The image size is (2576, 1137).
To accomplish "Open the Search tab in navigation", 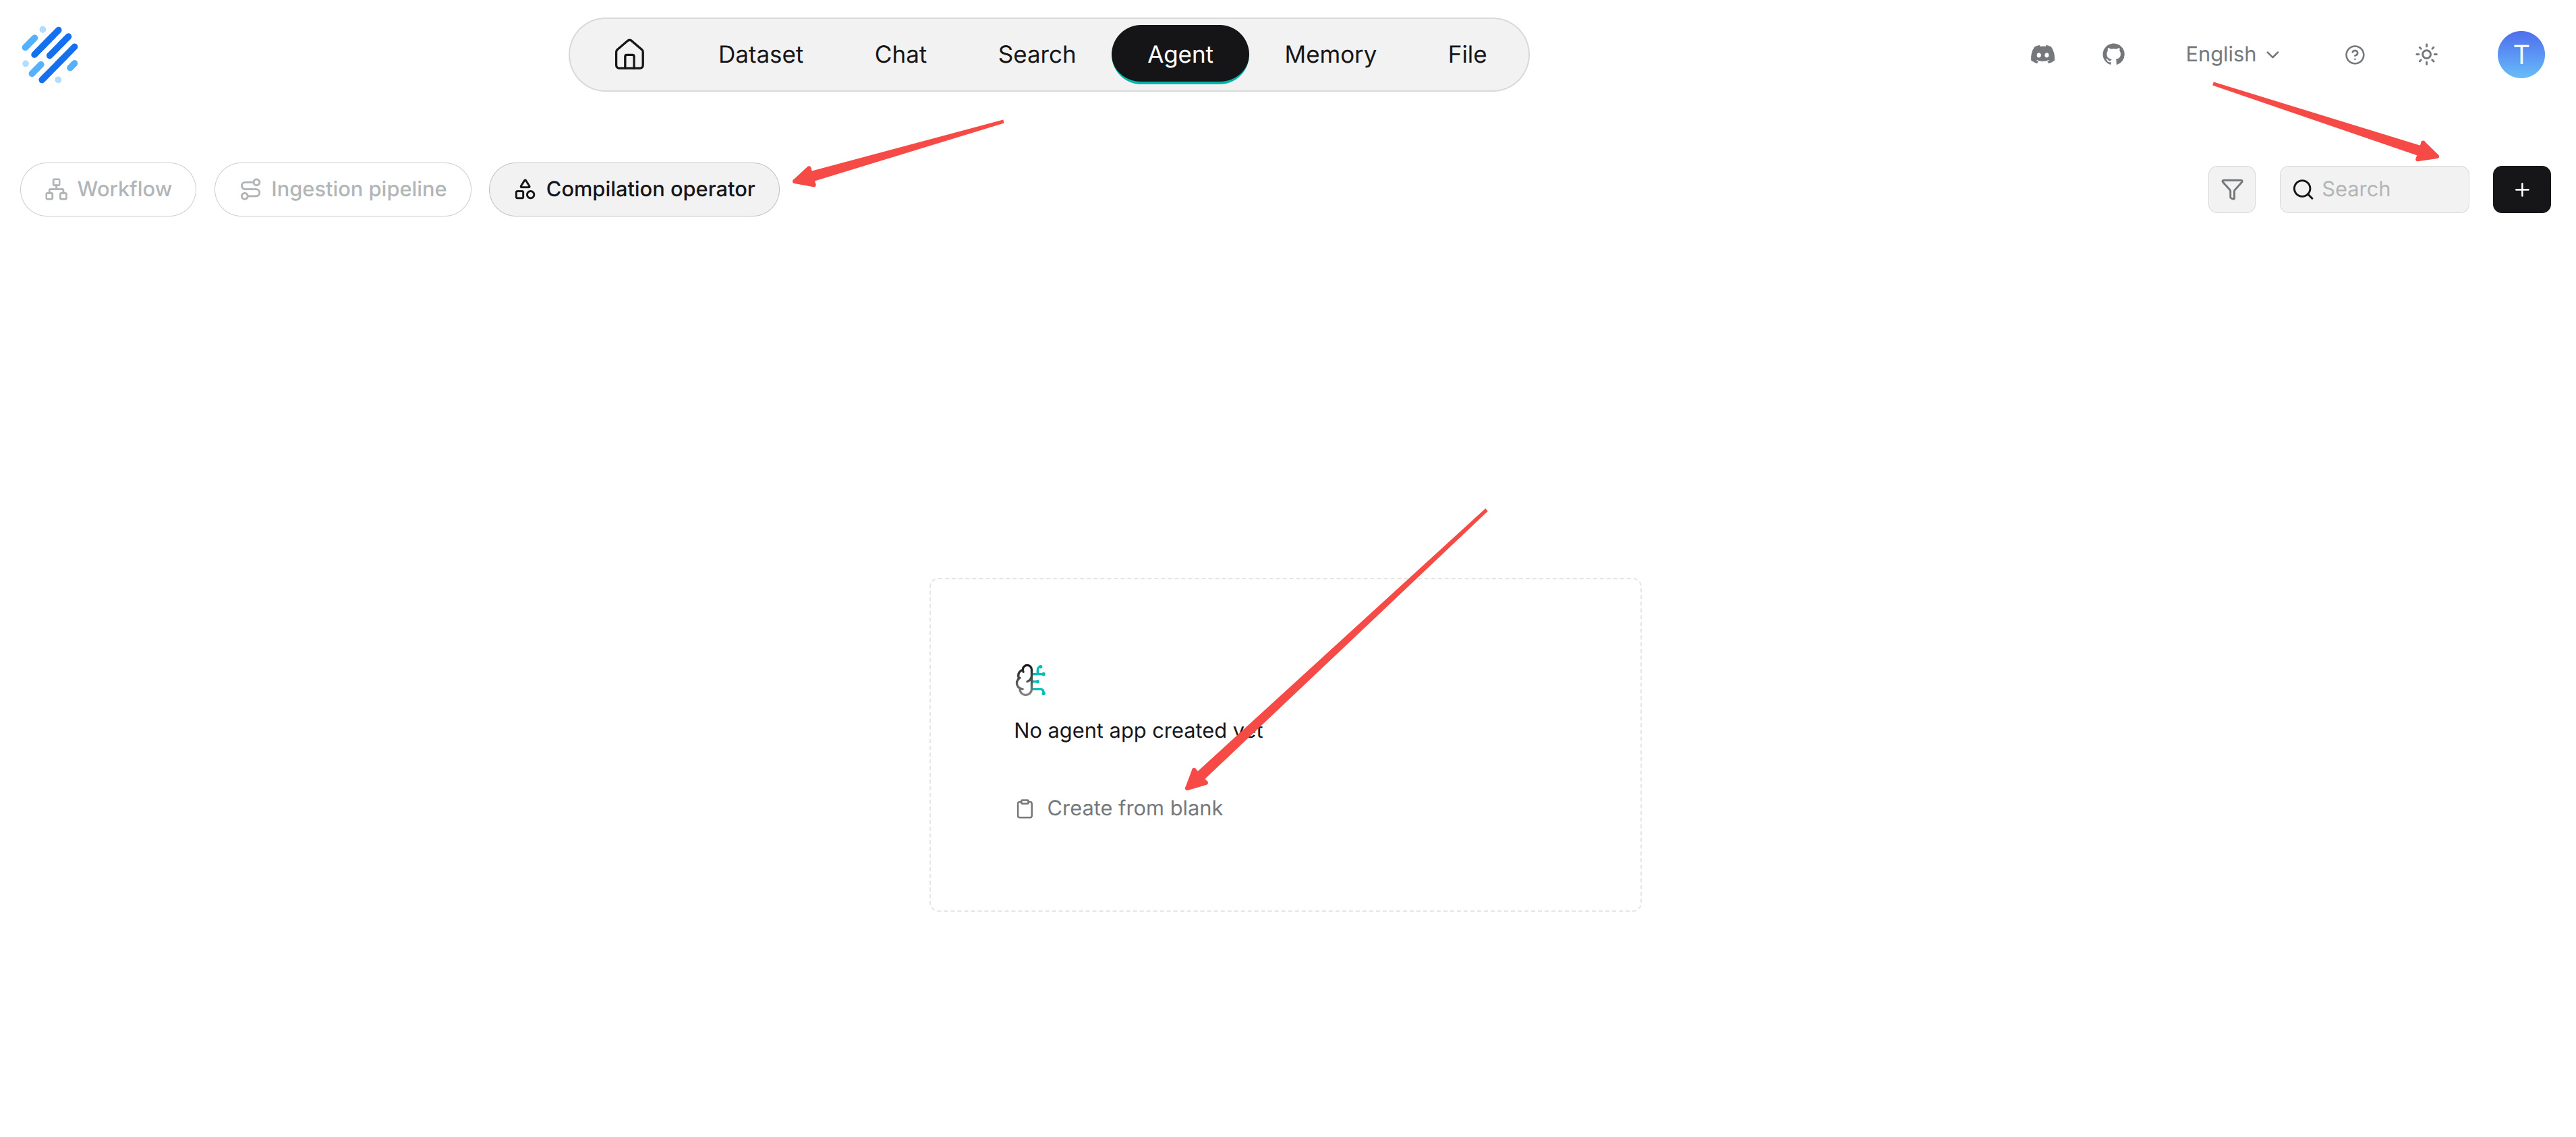I will (x=1036, y=54).
